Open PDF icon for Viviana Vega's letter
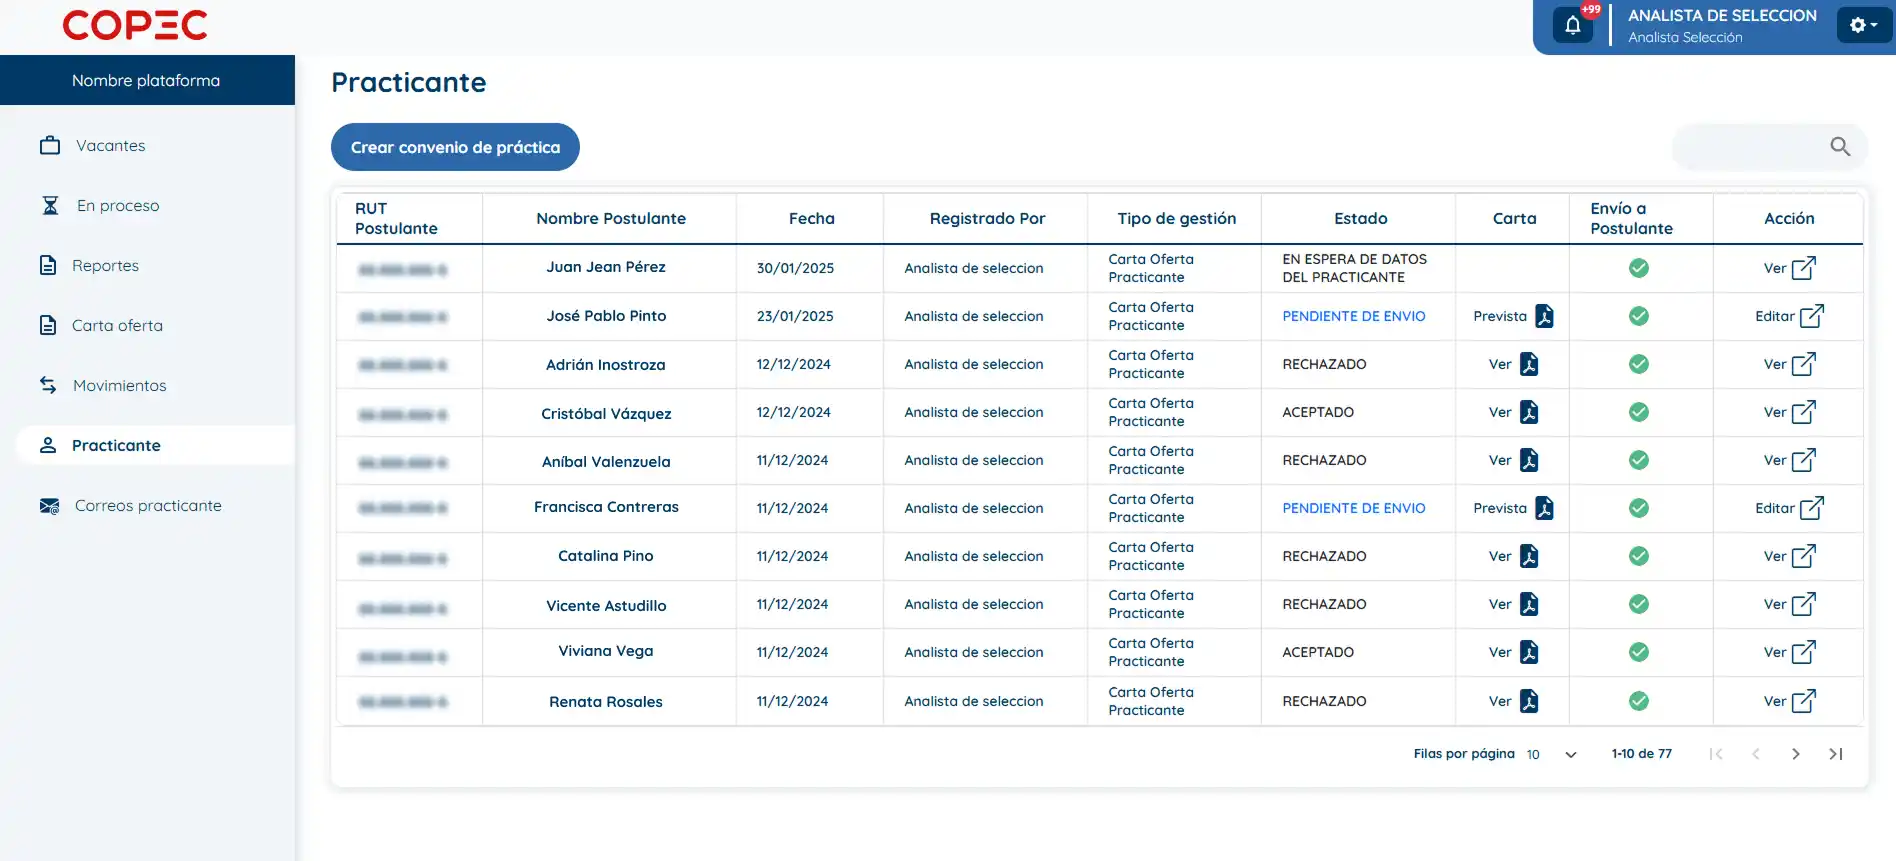 click(1529, 652)
